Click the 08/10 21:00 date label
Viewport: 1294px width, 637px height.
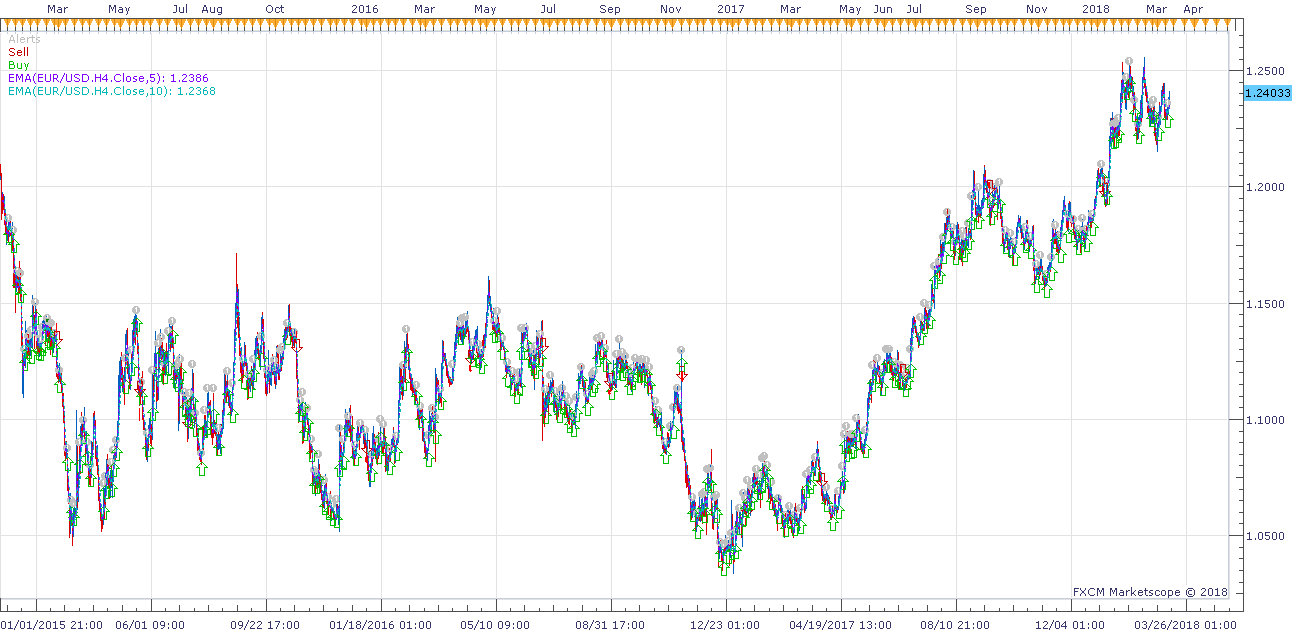[x=955, y=625]
